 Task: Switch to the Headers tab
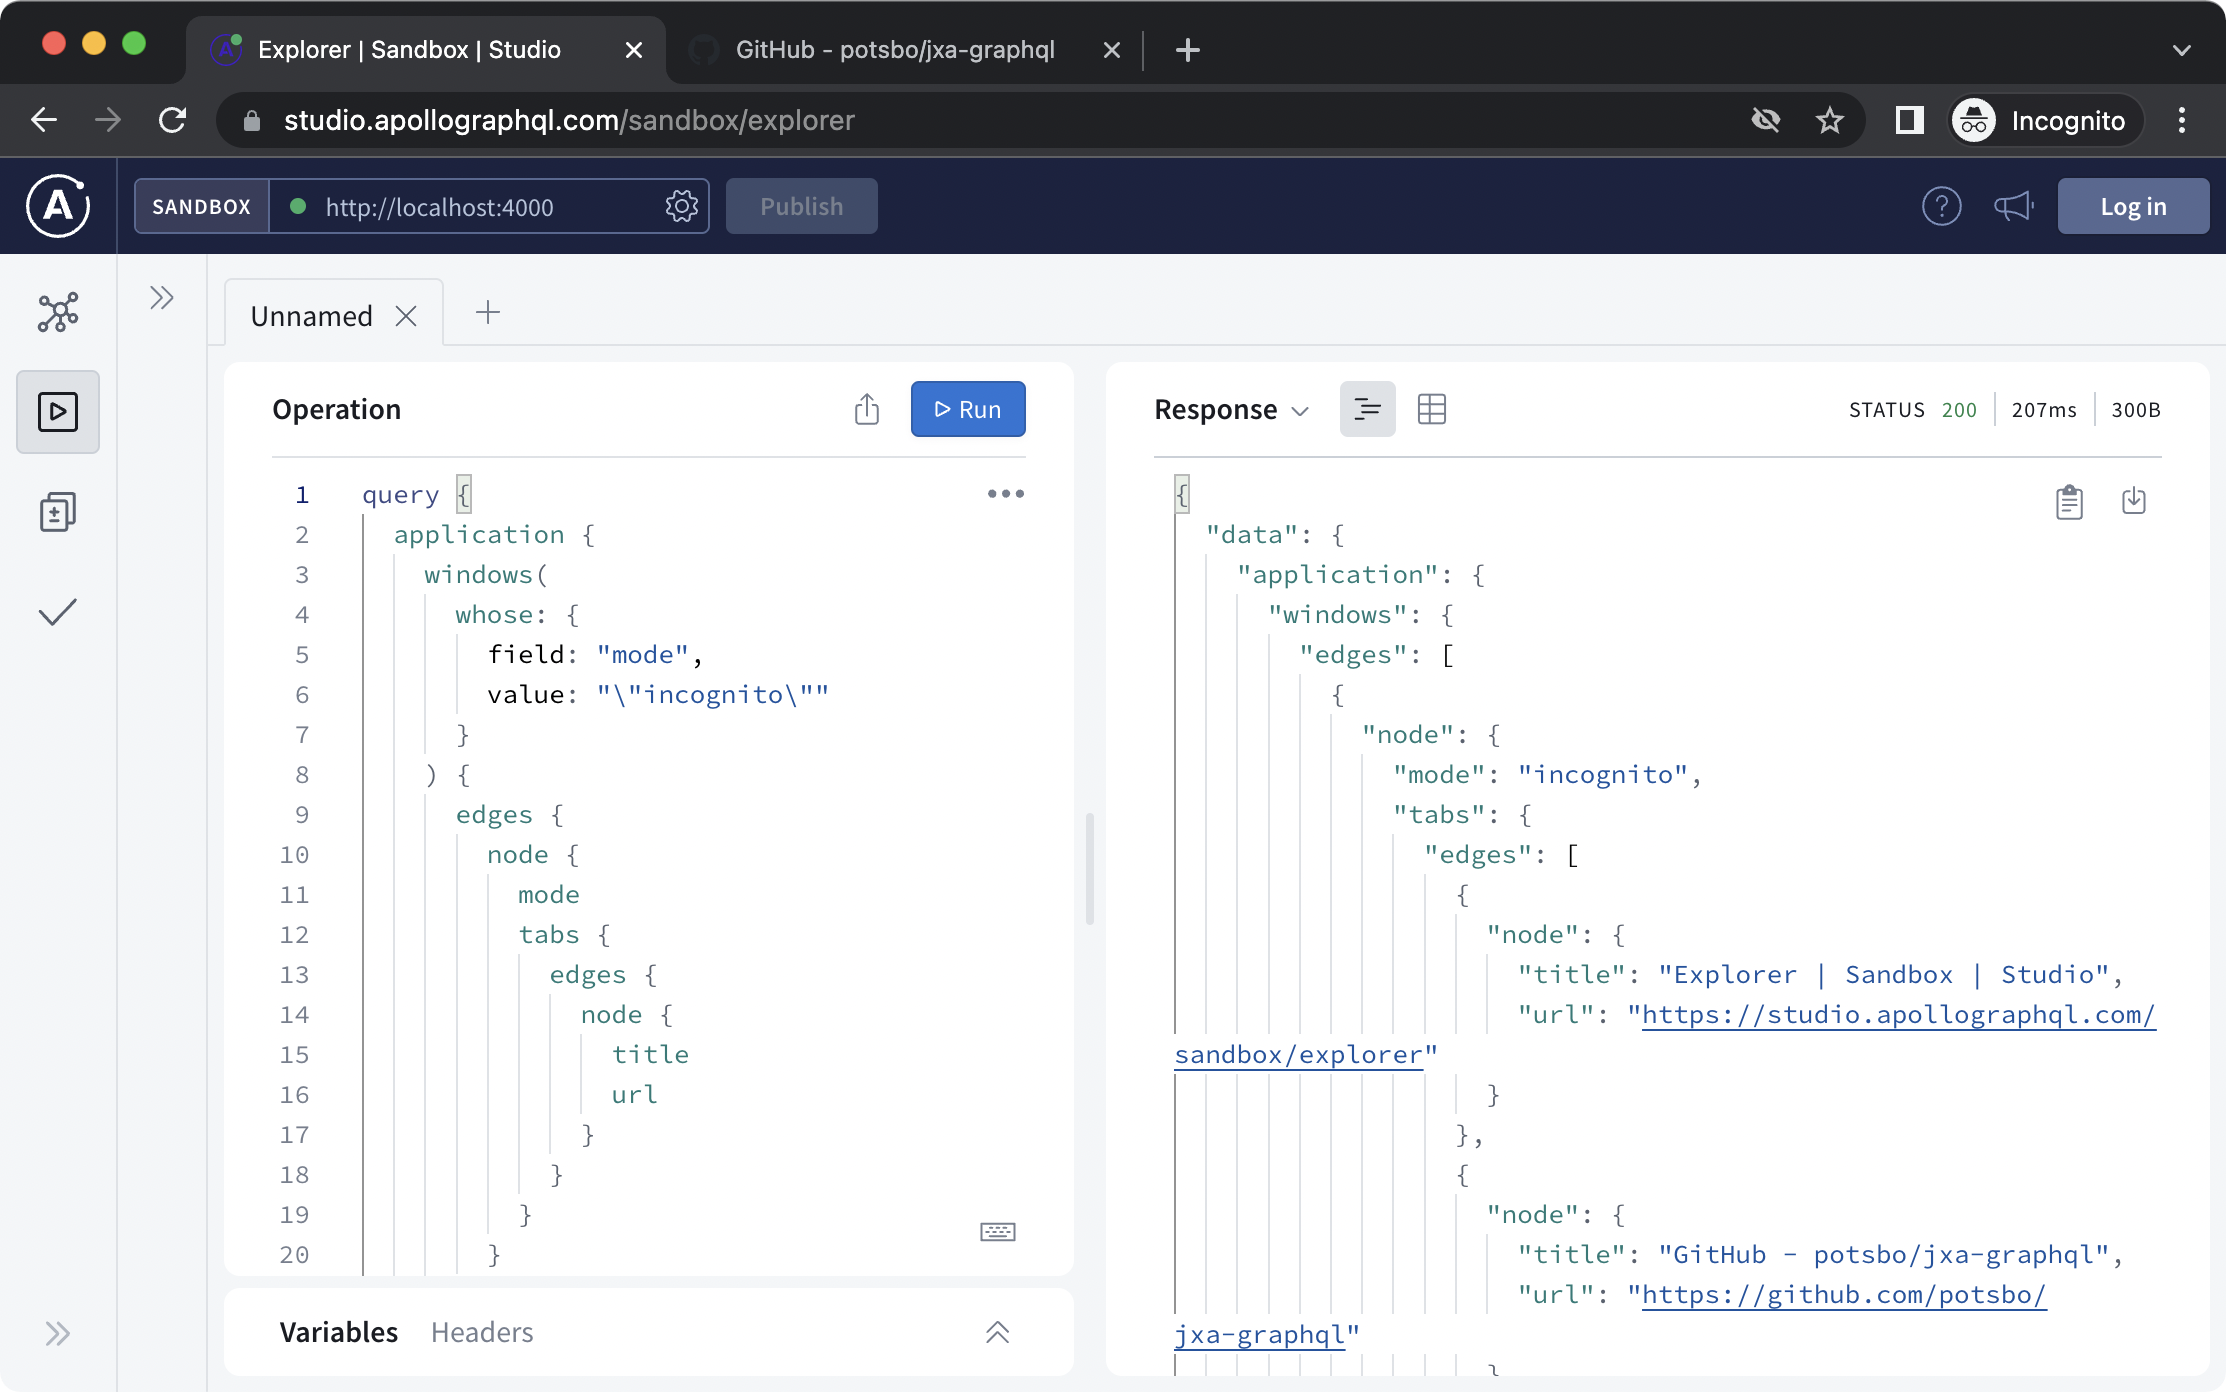(x=482, y=1332)
